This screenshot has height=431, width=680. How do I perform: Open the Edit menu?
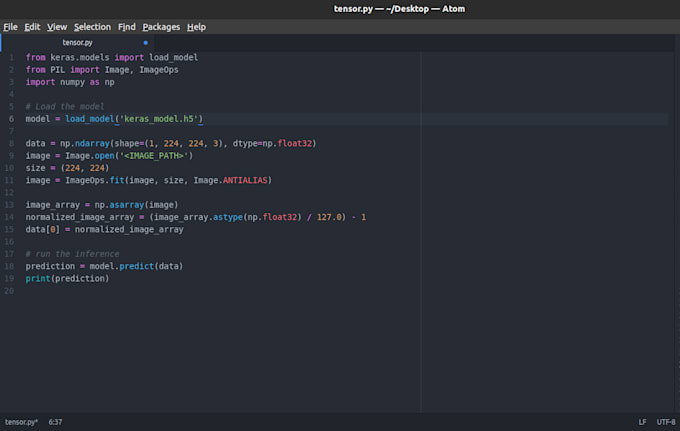click(x=32, y=26)
